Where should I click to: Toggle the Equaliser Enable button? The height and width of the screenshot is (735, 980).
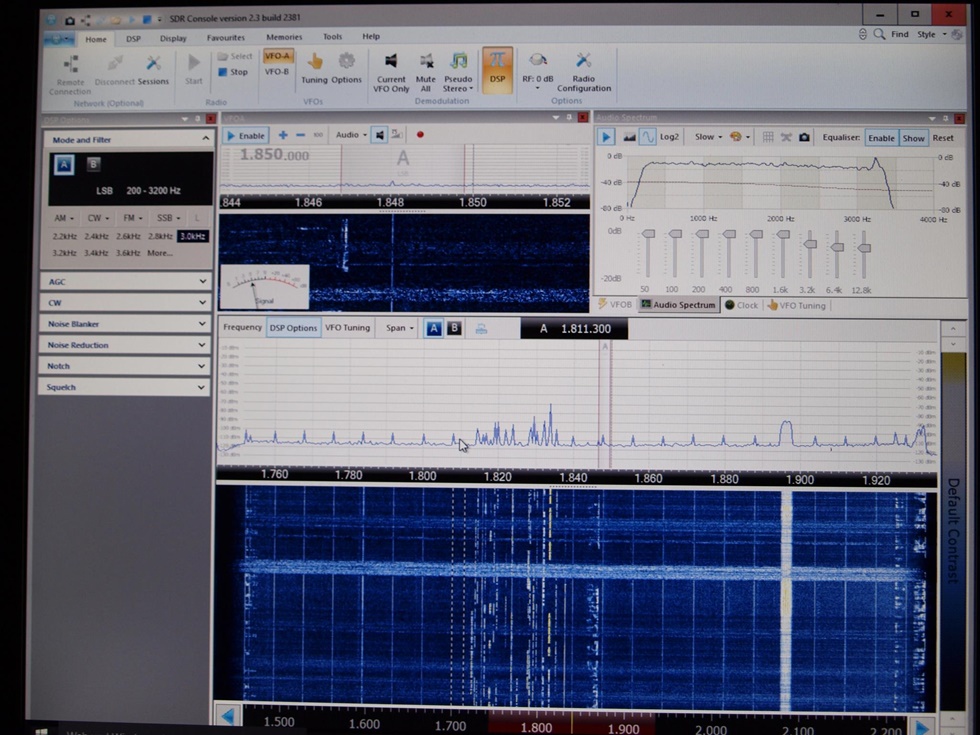[x=881, y=138]
